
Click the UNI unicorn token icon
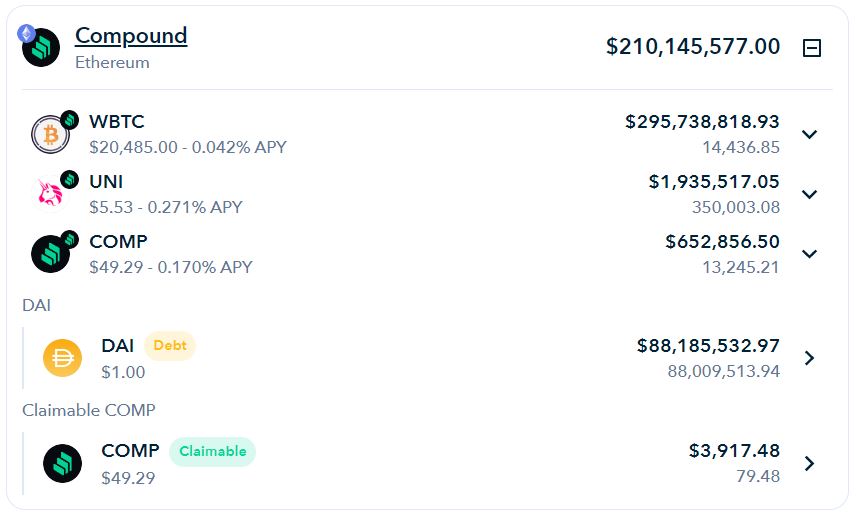tap(50, 193)
